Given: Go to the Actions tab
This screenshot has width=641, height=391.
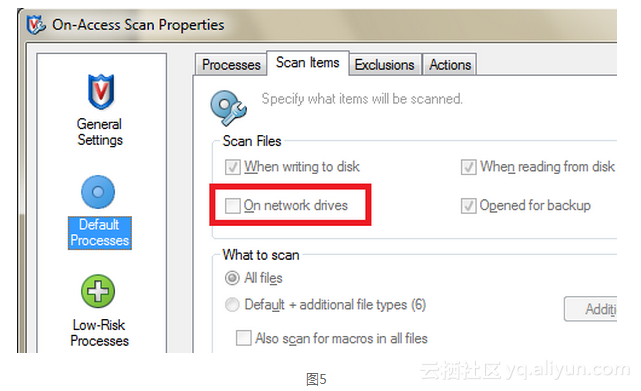Looking at the screenshot, I should 450,65.
